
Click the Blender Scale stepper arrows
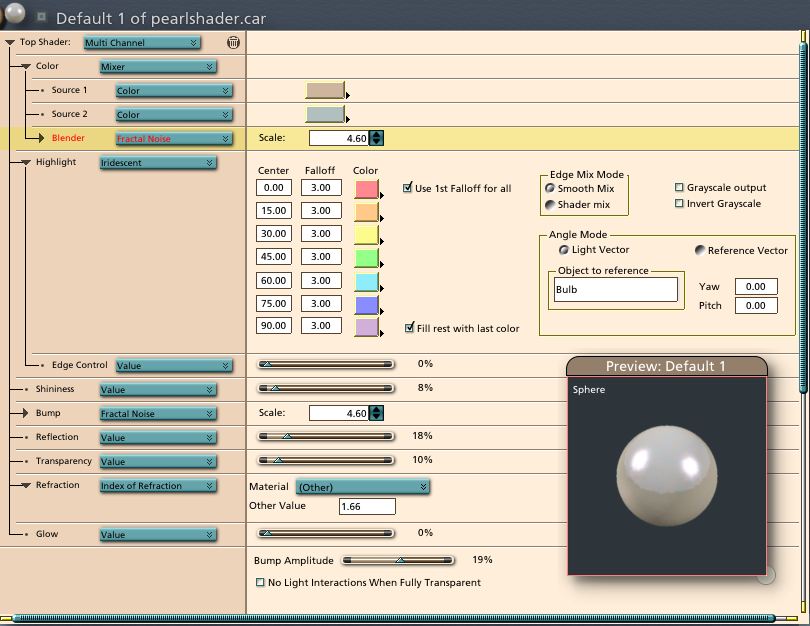coord(376,138)
